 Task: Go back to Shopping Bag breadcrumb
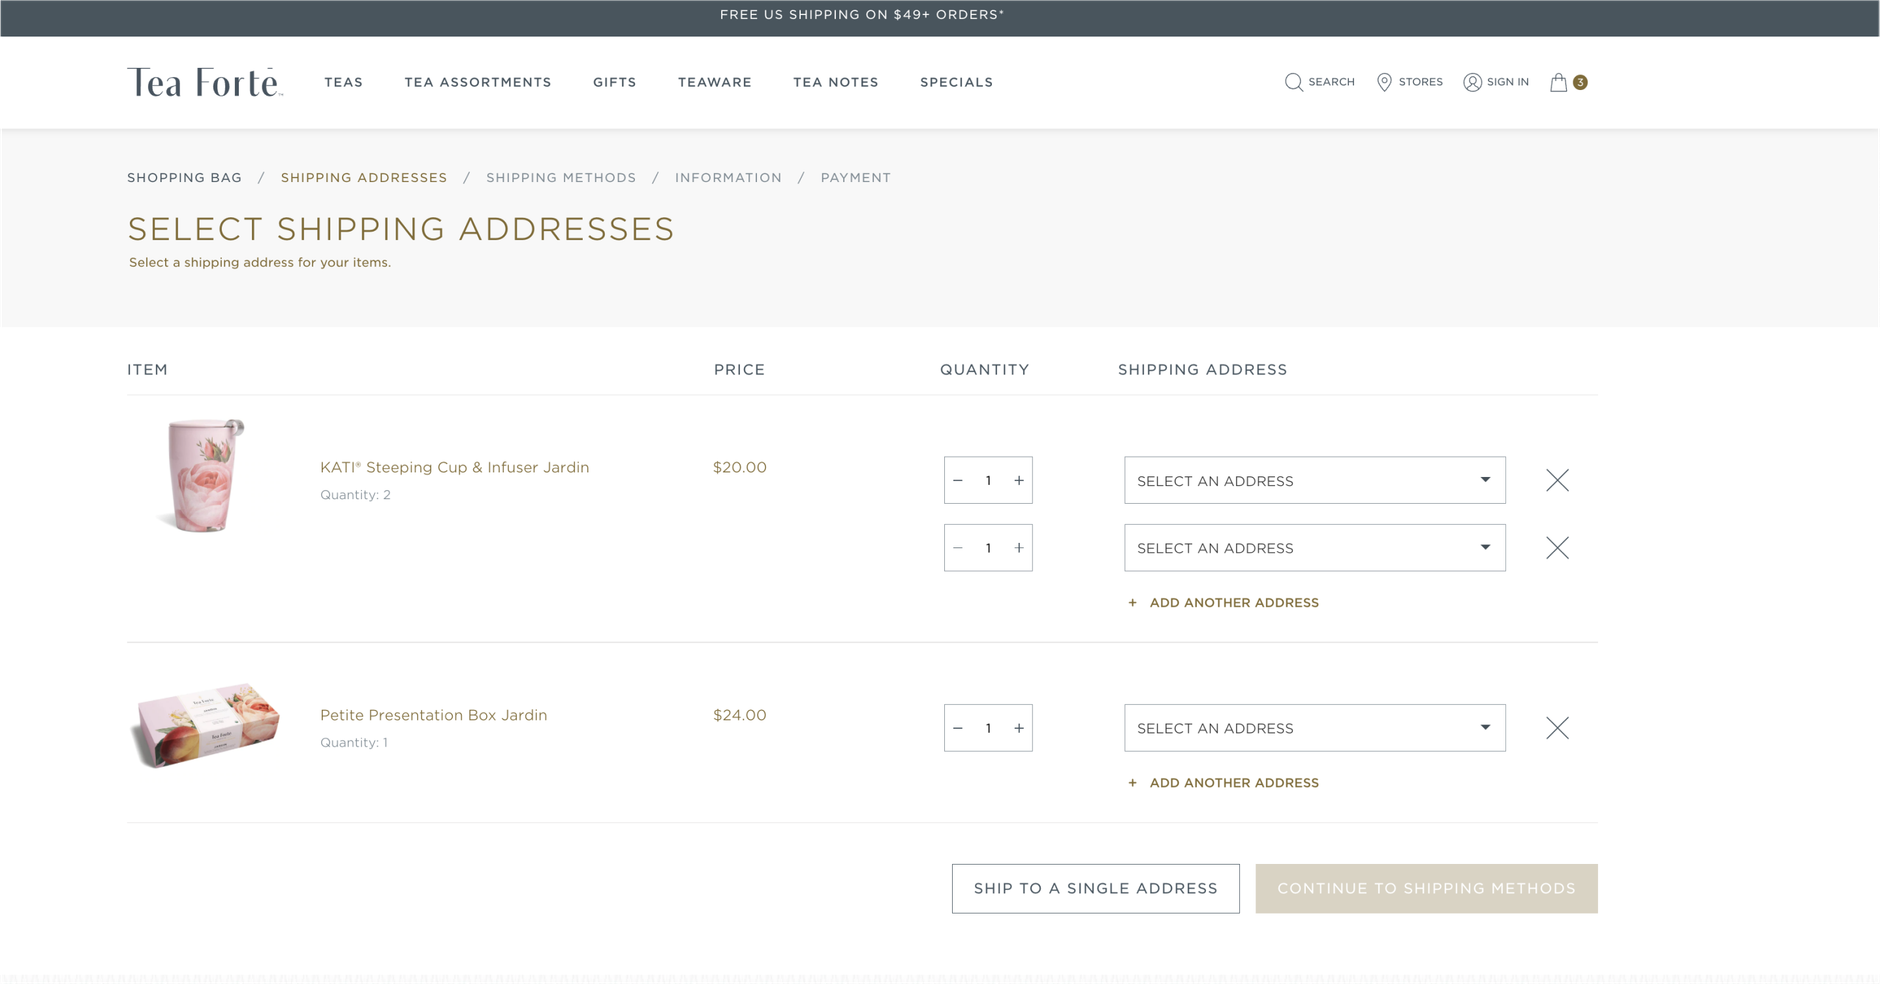[184, 177]
